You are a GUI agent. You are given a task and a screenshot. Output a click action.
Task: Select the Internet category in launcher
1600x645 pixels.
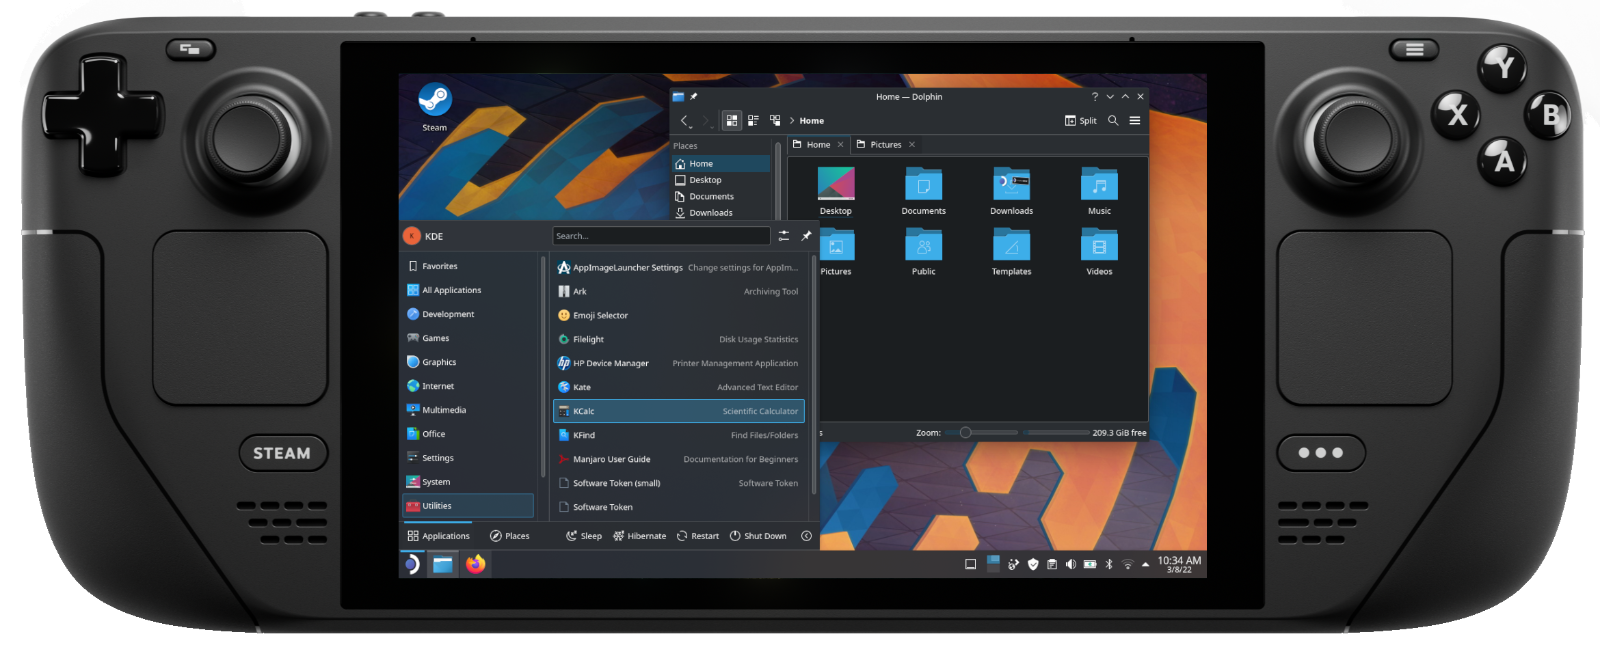(x=437, y=386)
